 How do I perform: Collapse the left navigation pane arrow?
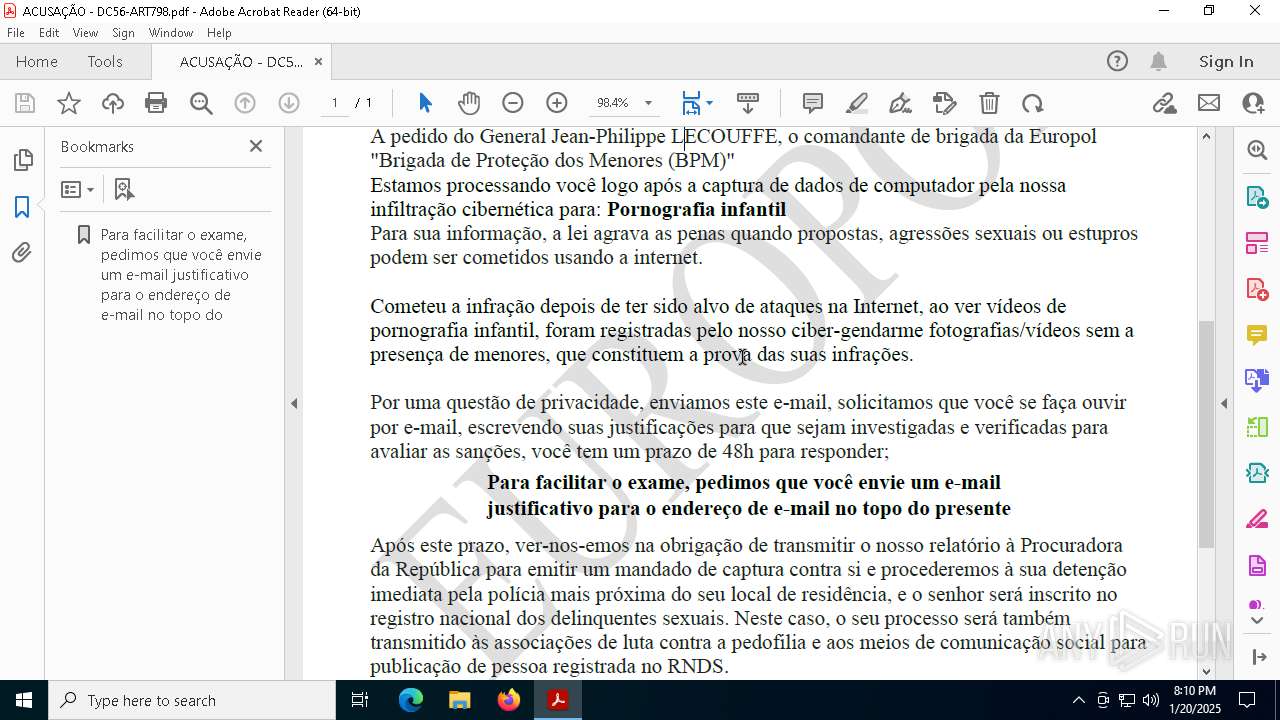pyautogui.click(x=294, y=403)
